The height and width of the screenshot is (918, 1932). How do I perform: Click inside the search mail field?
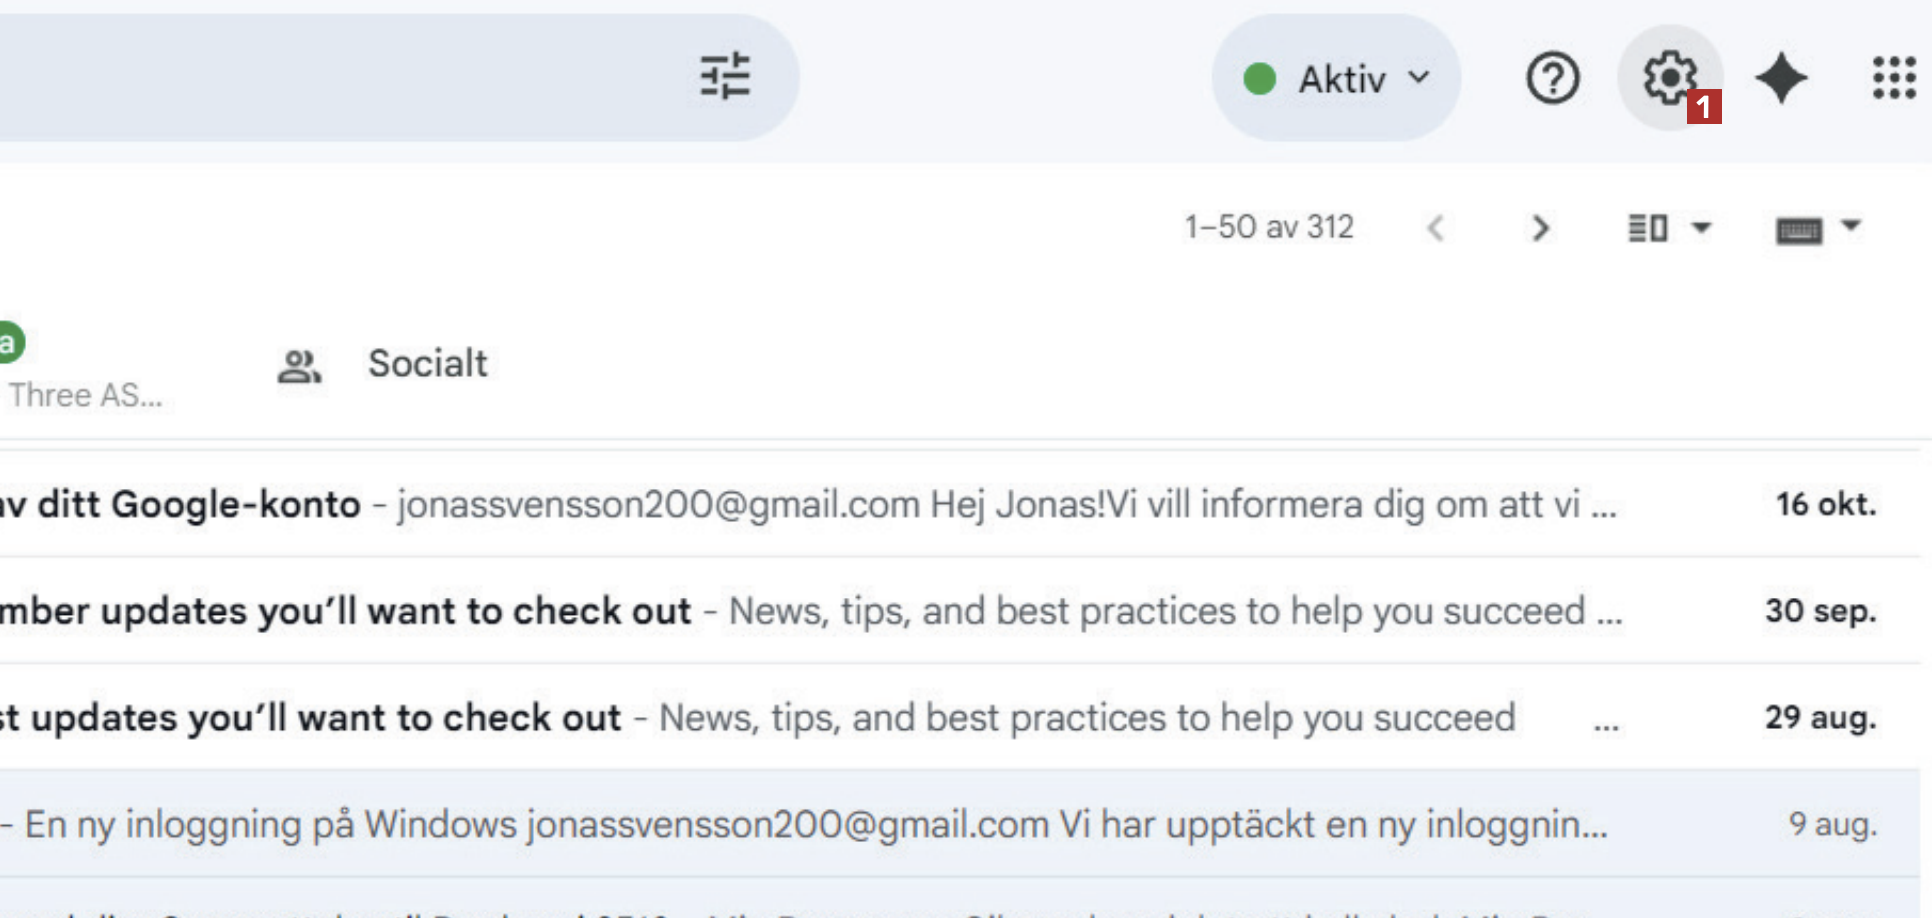(x=330, y=76)
